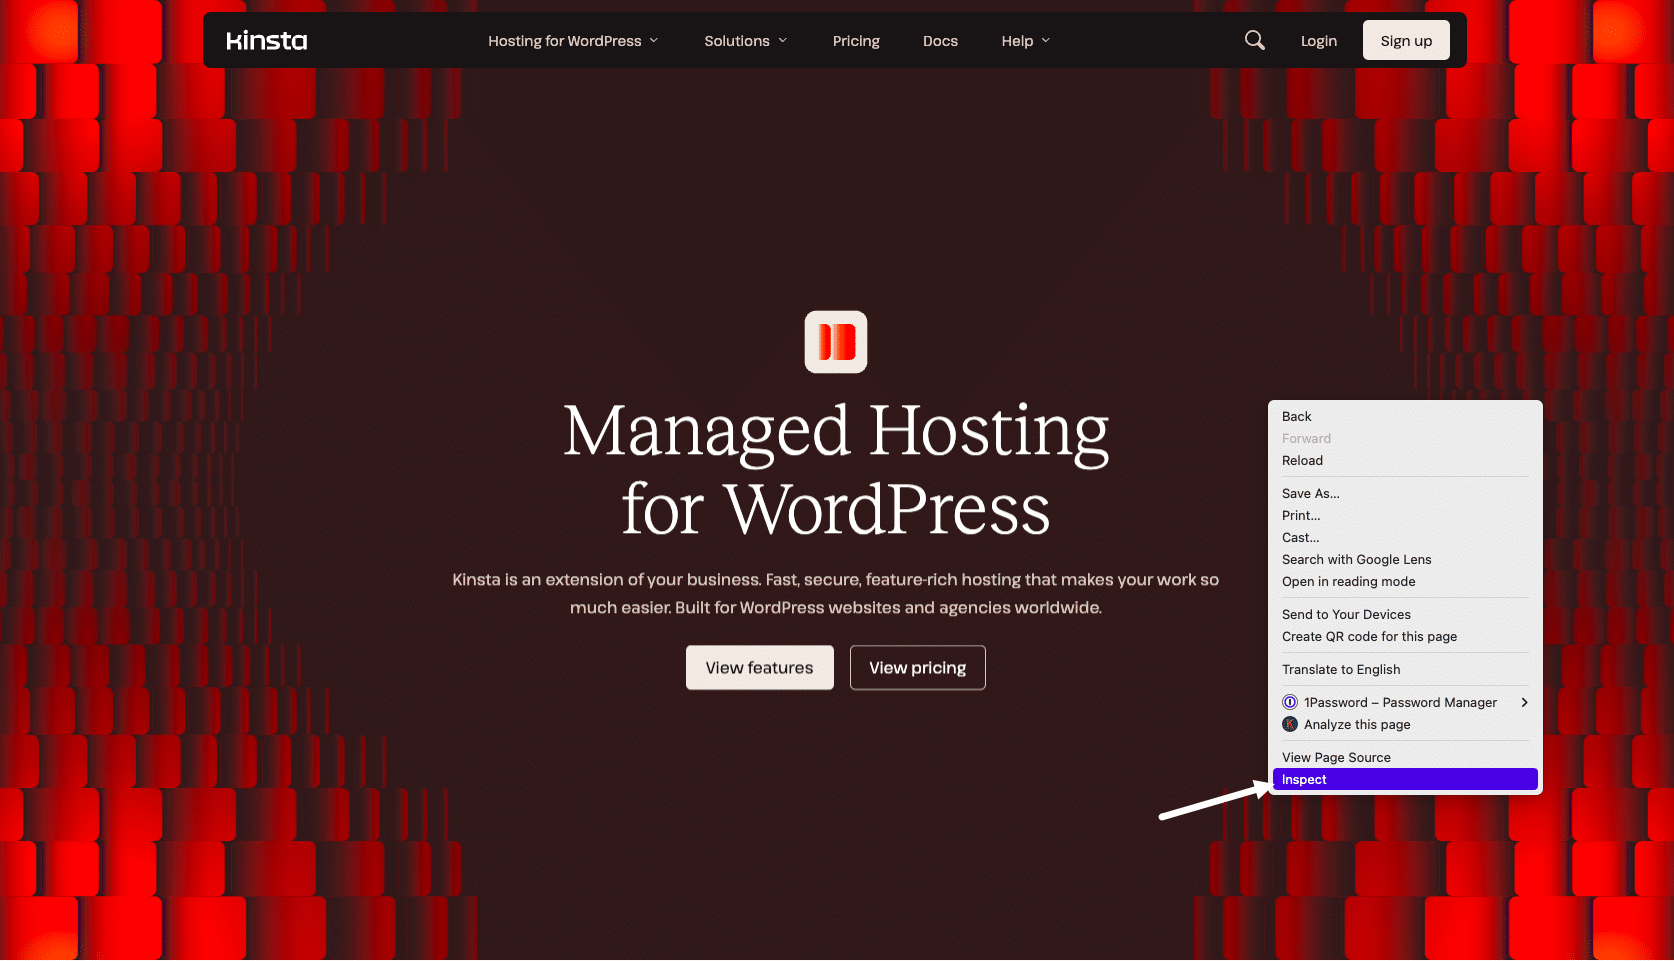Select Translate to English
Screen dimensions: 1674x961
click(x=1405, y=669)
